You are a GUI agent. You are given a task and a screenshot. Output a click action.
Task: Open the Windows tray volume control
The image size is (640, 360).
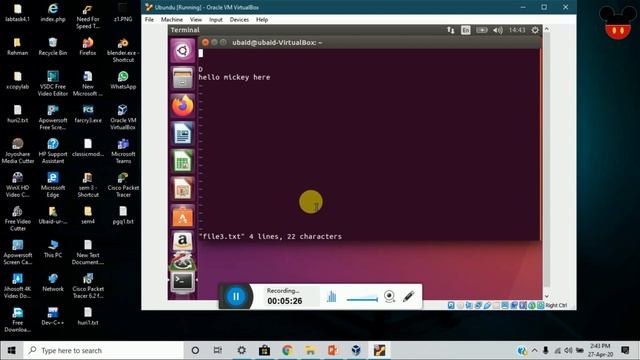568,350
